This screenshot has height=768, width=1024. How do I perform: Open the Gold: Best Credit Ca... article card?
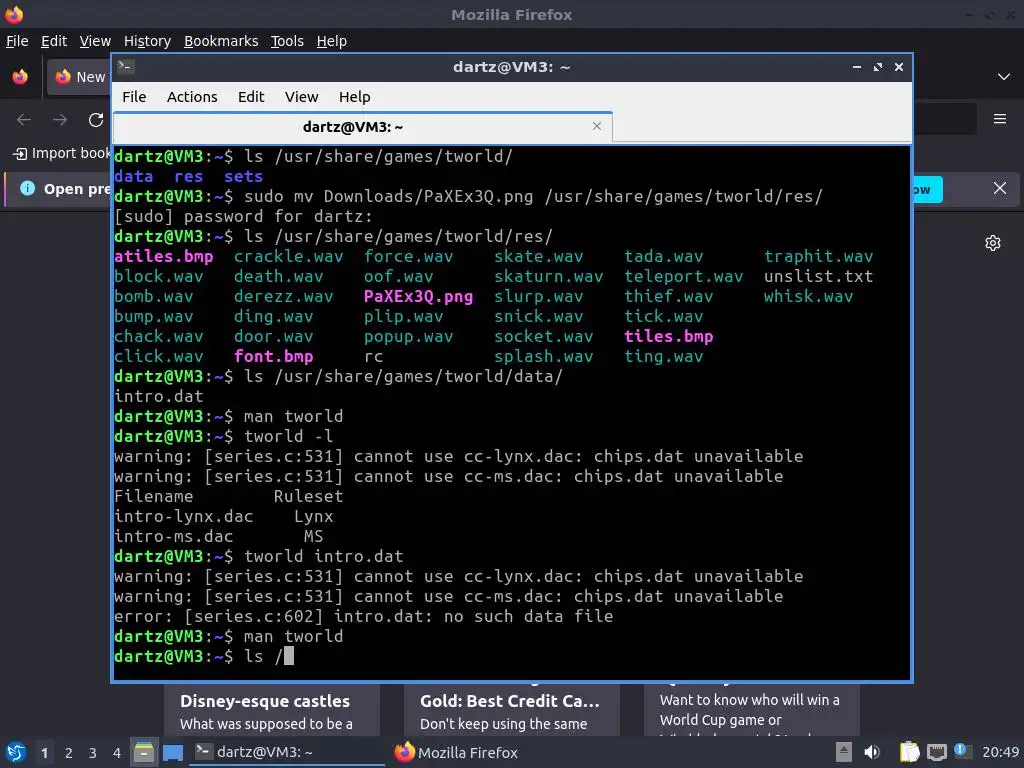511,710
